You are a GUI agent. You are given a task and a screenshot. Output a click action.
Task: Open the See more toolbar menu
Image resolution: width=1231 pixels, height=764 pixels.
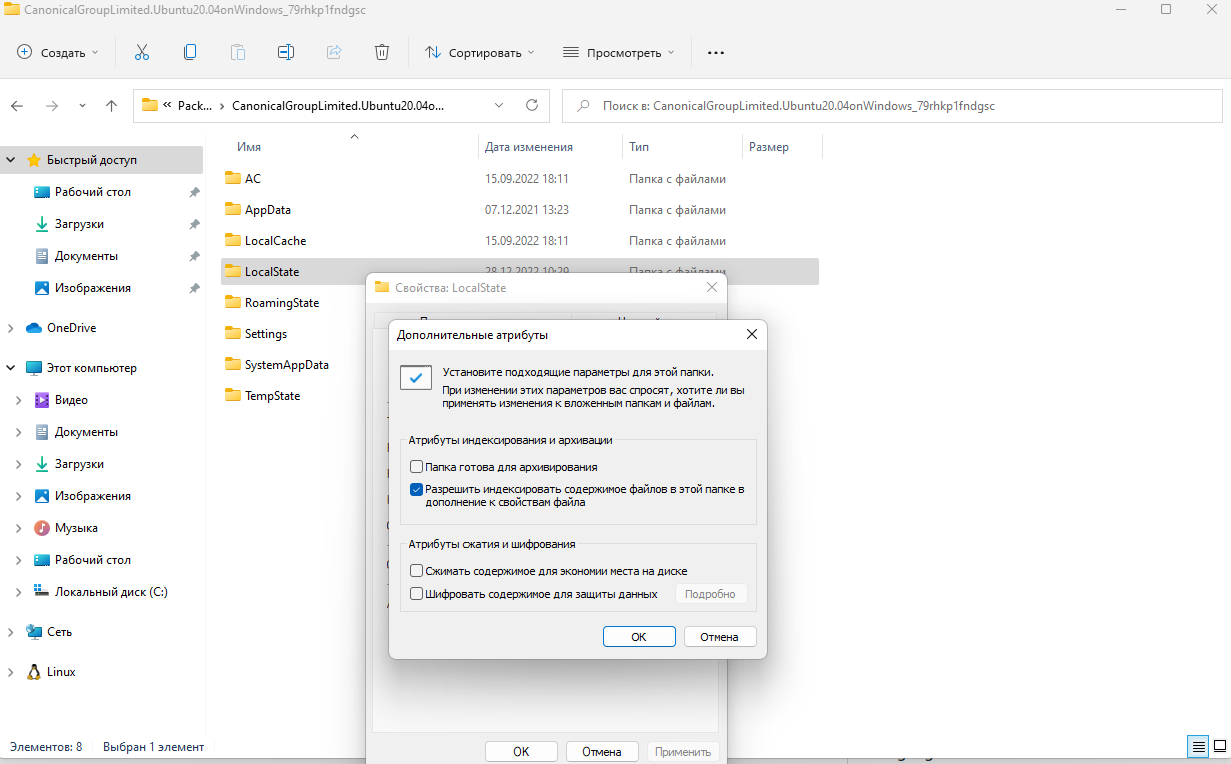(x=715, y=52)
